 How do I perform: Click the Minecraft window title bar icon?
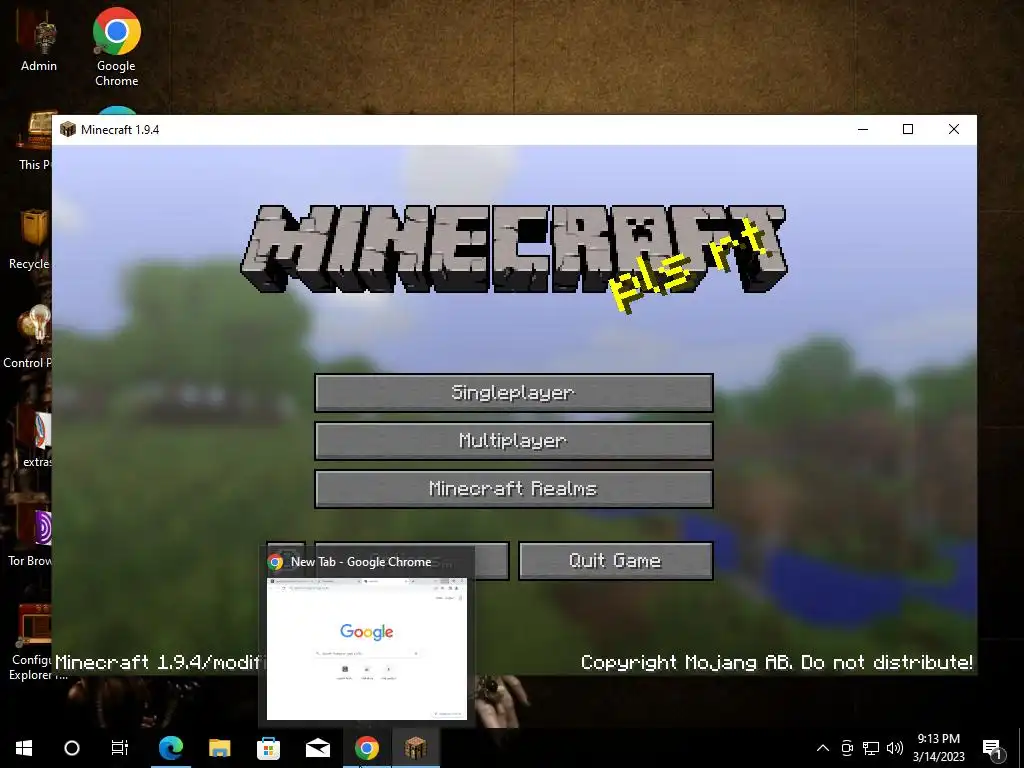point(68,129)
